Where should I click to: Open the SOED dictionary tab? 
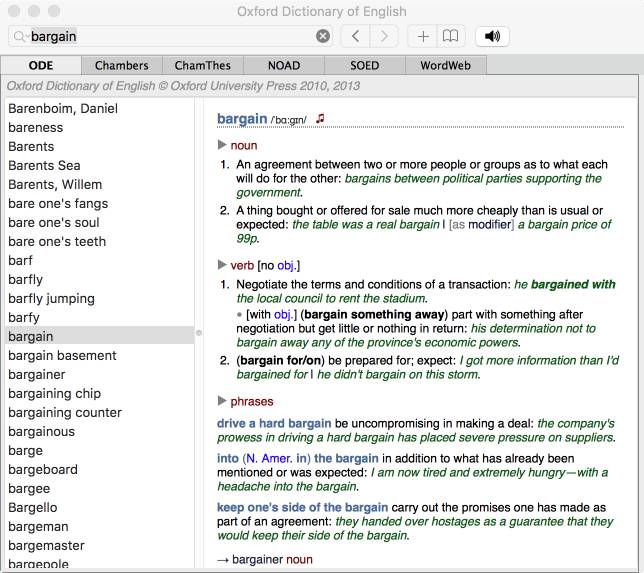(365, 65)
